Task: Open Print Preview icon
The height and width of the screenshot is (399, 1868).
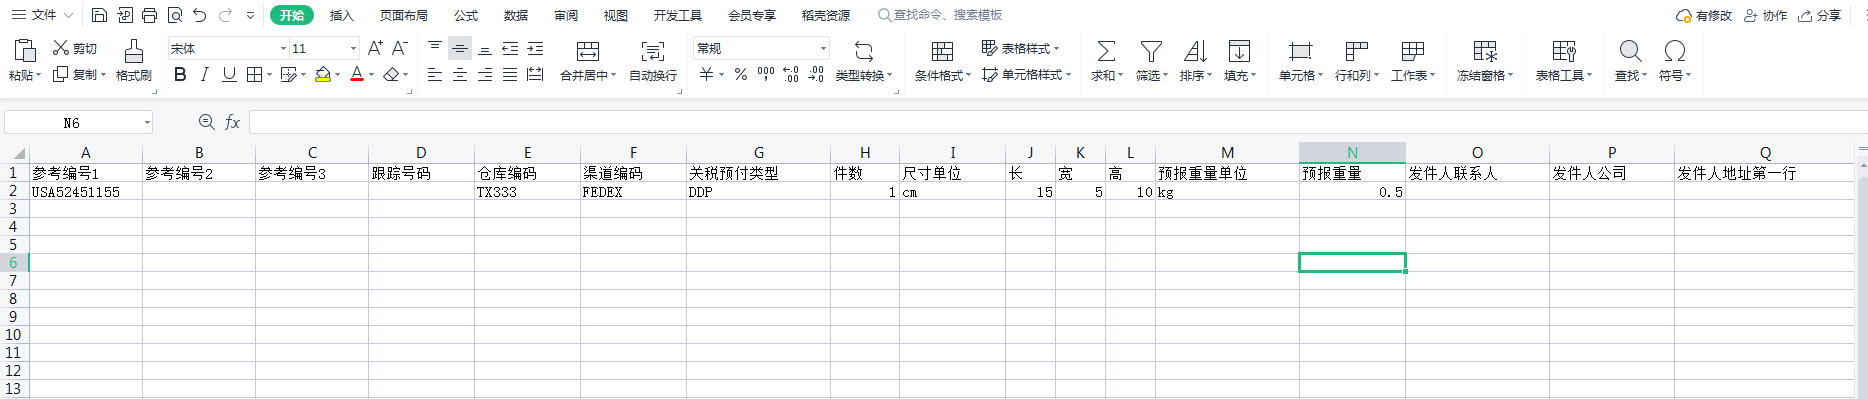Action: pos(175,15)
